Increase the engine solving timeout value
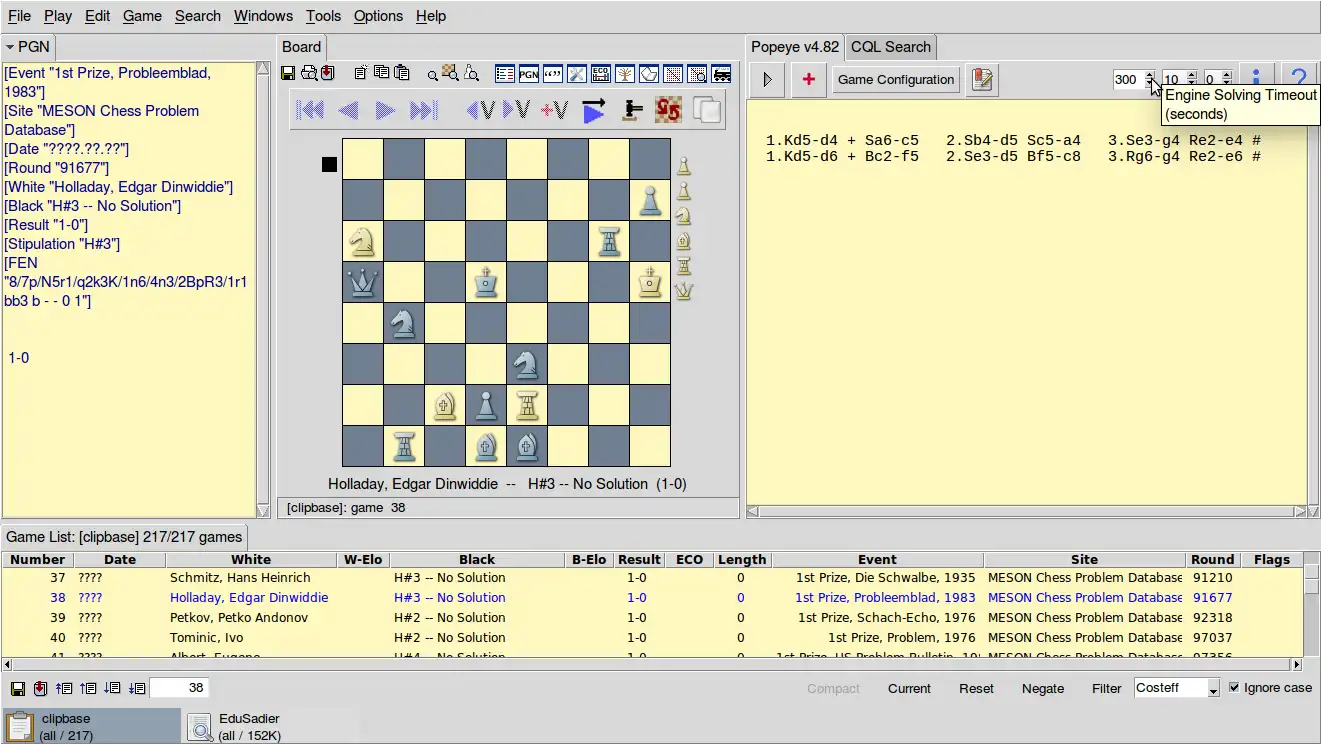The width and height of the screenshot is (1321, 744). pos(1150,75)
